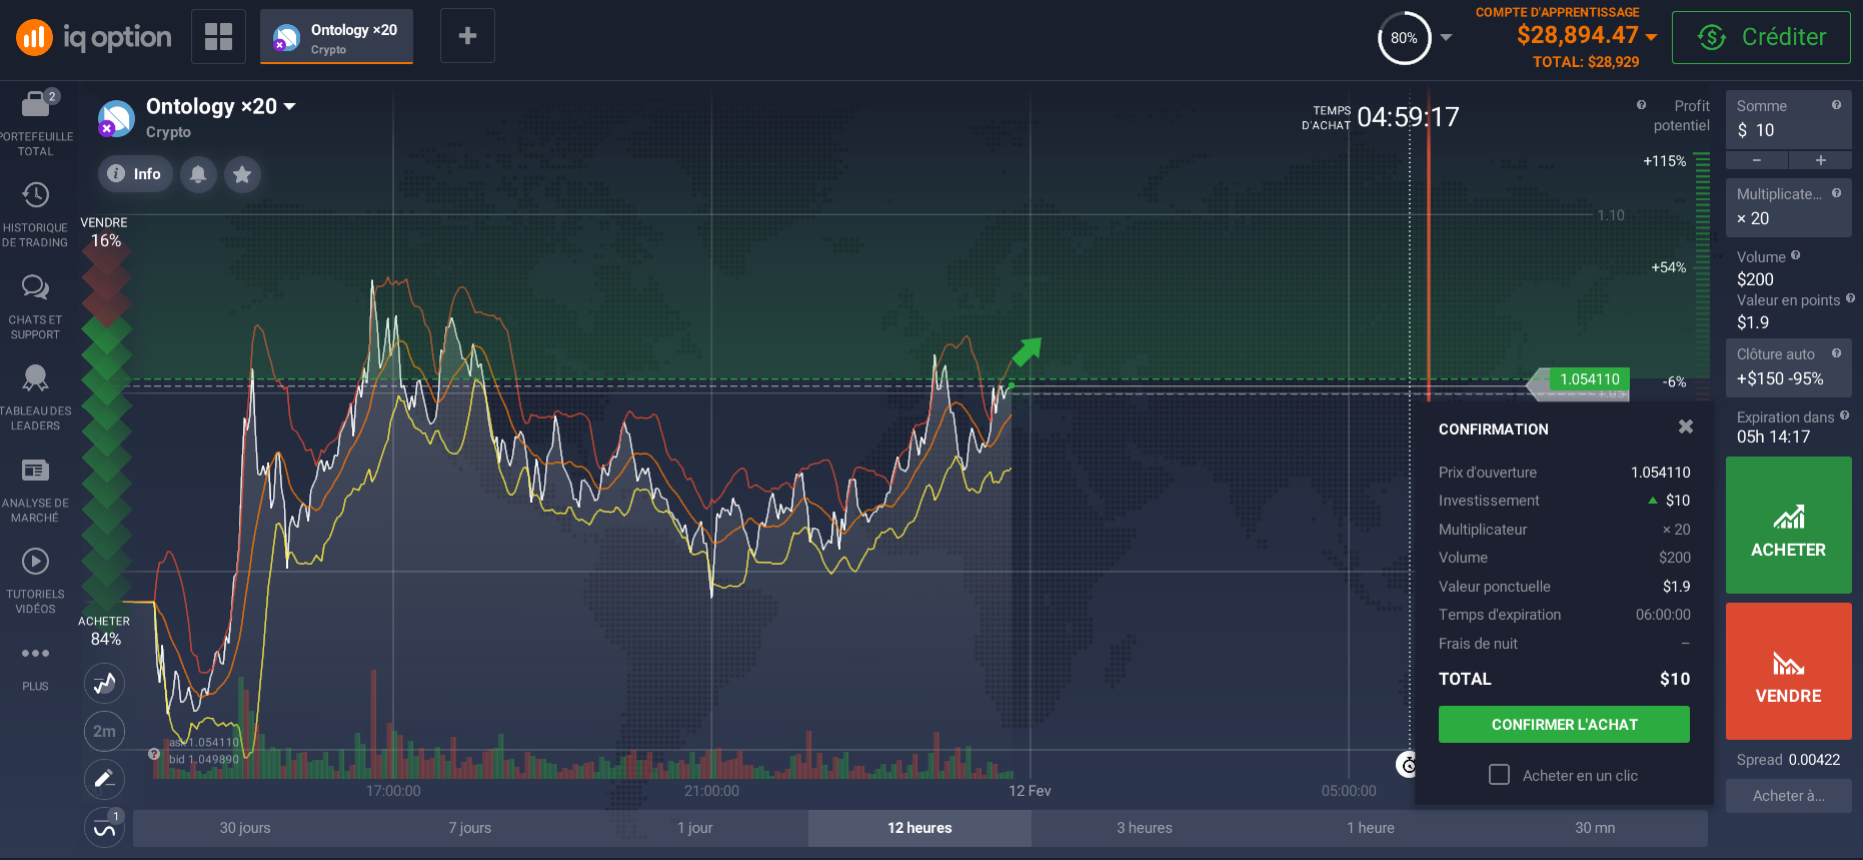Click the red VENDRE button
Viewport: 1863px width, 860px height.
tap(1788, 671)
